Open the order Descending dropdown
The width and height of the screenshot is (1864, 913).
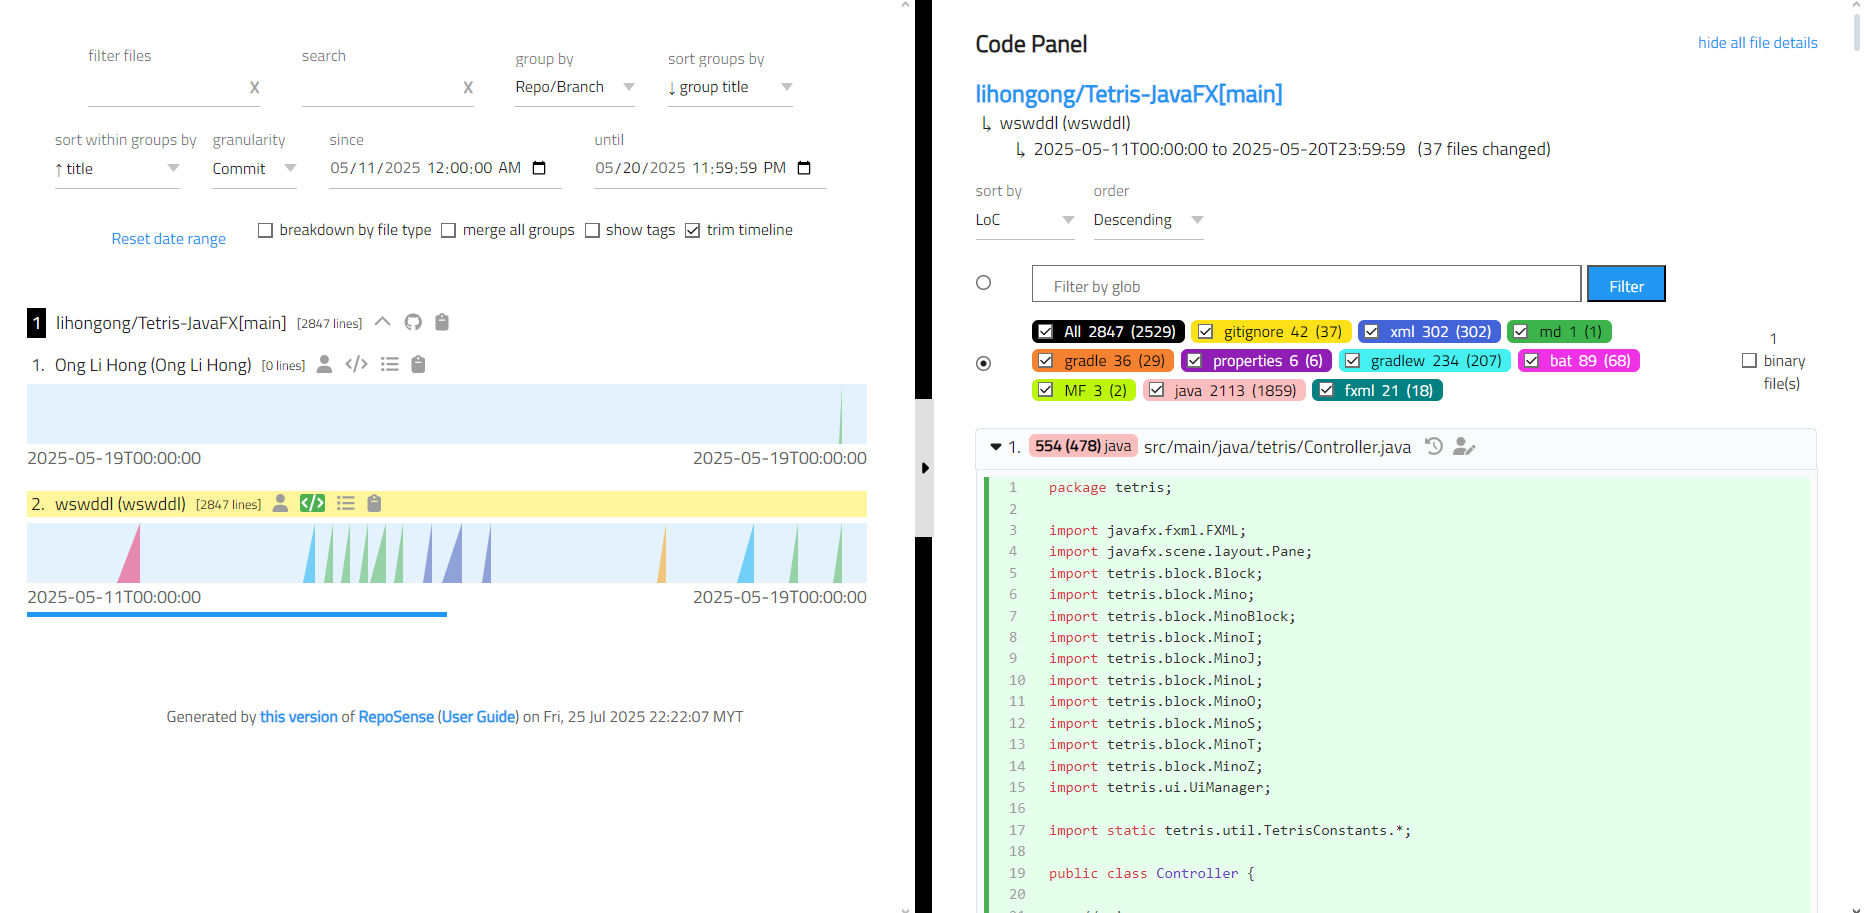[x=1148, y=220]
